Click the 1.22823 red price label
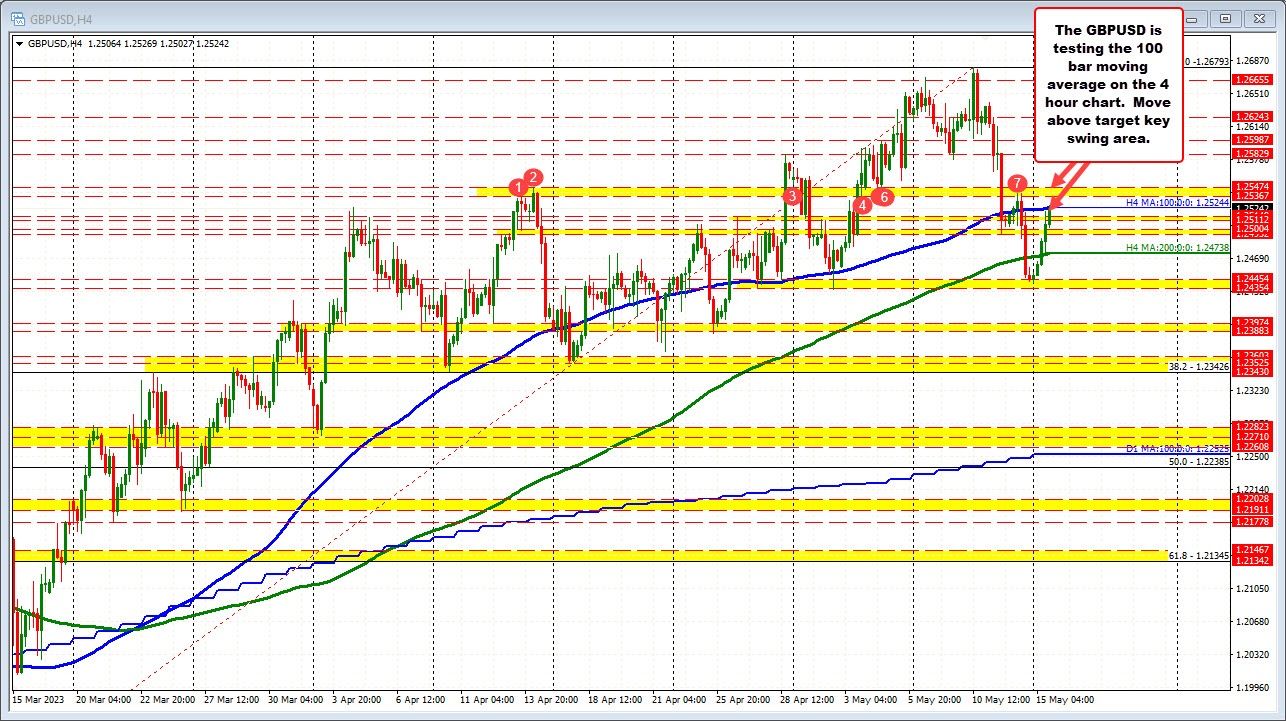This screenshot has width=1286, height=721. tap(1252, 426)
